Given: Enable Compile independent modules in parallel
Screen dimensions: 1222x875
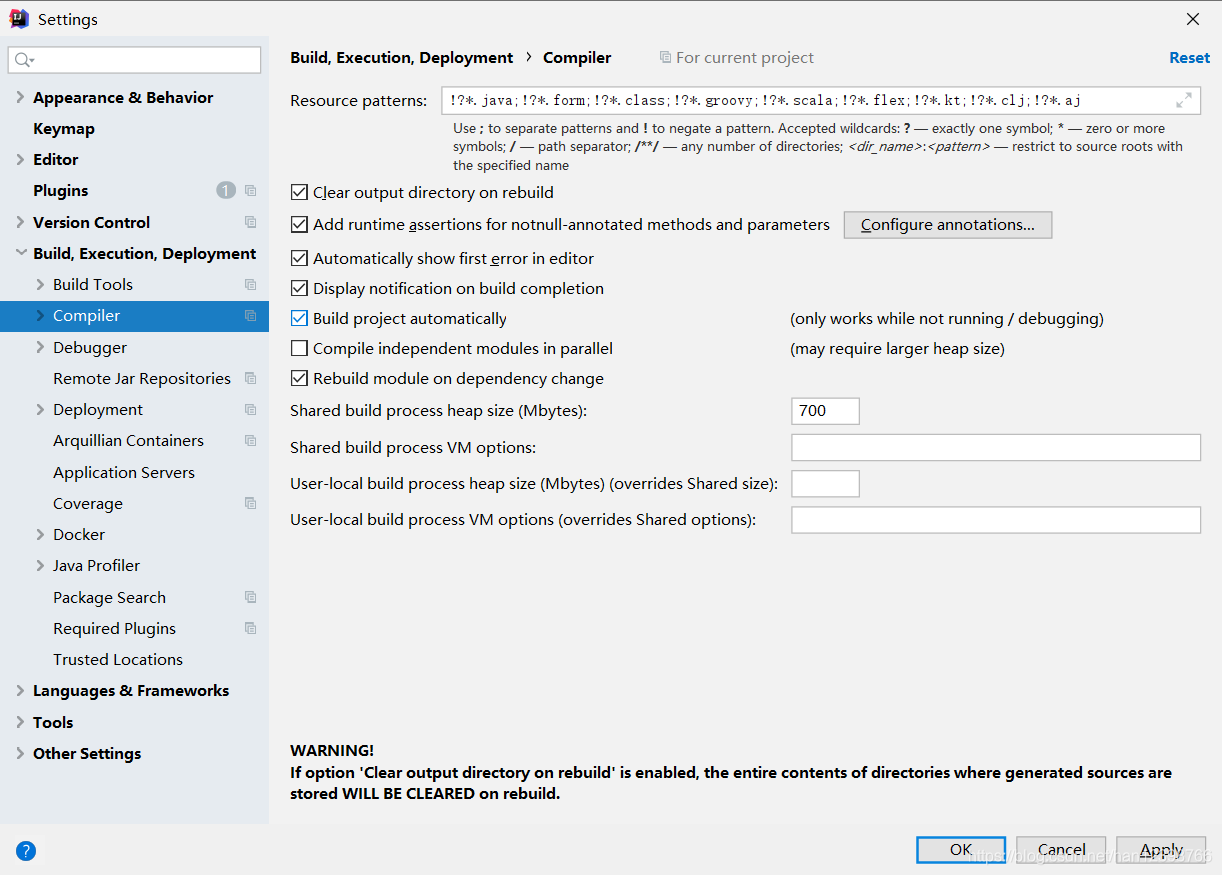Looking at the screenshot, I should click(299, 348).
